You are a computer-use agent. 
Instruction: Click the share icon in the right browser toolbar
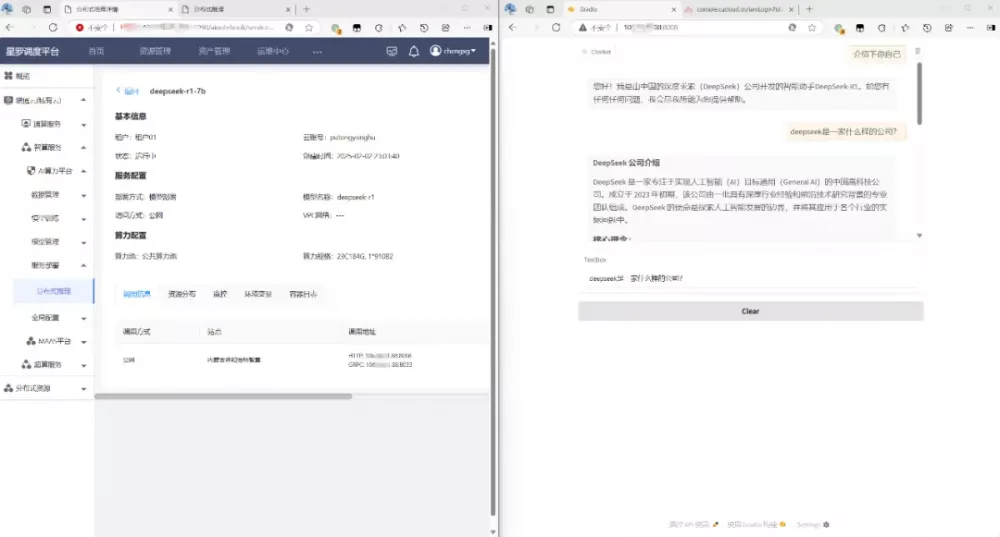[949, 27]
